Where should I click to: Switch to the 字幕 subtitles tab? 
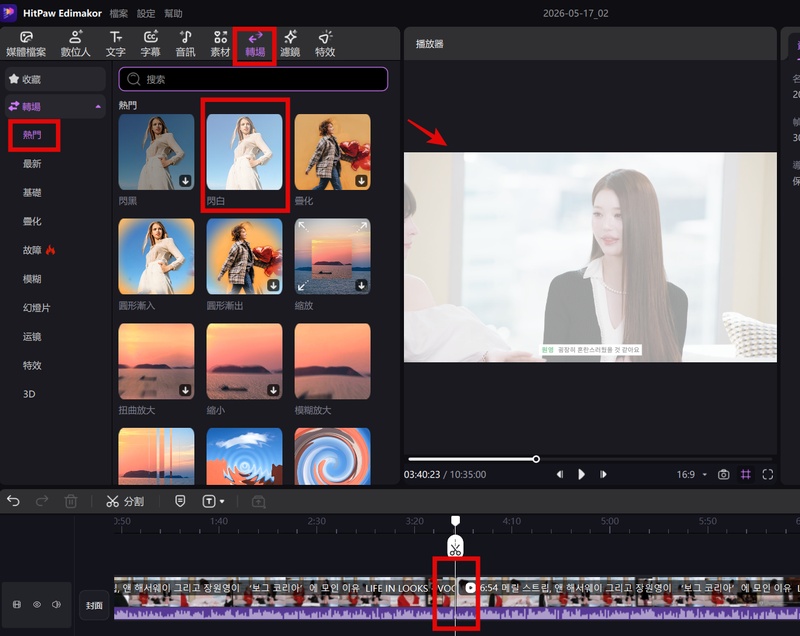click(151, 44)
